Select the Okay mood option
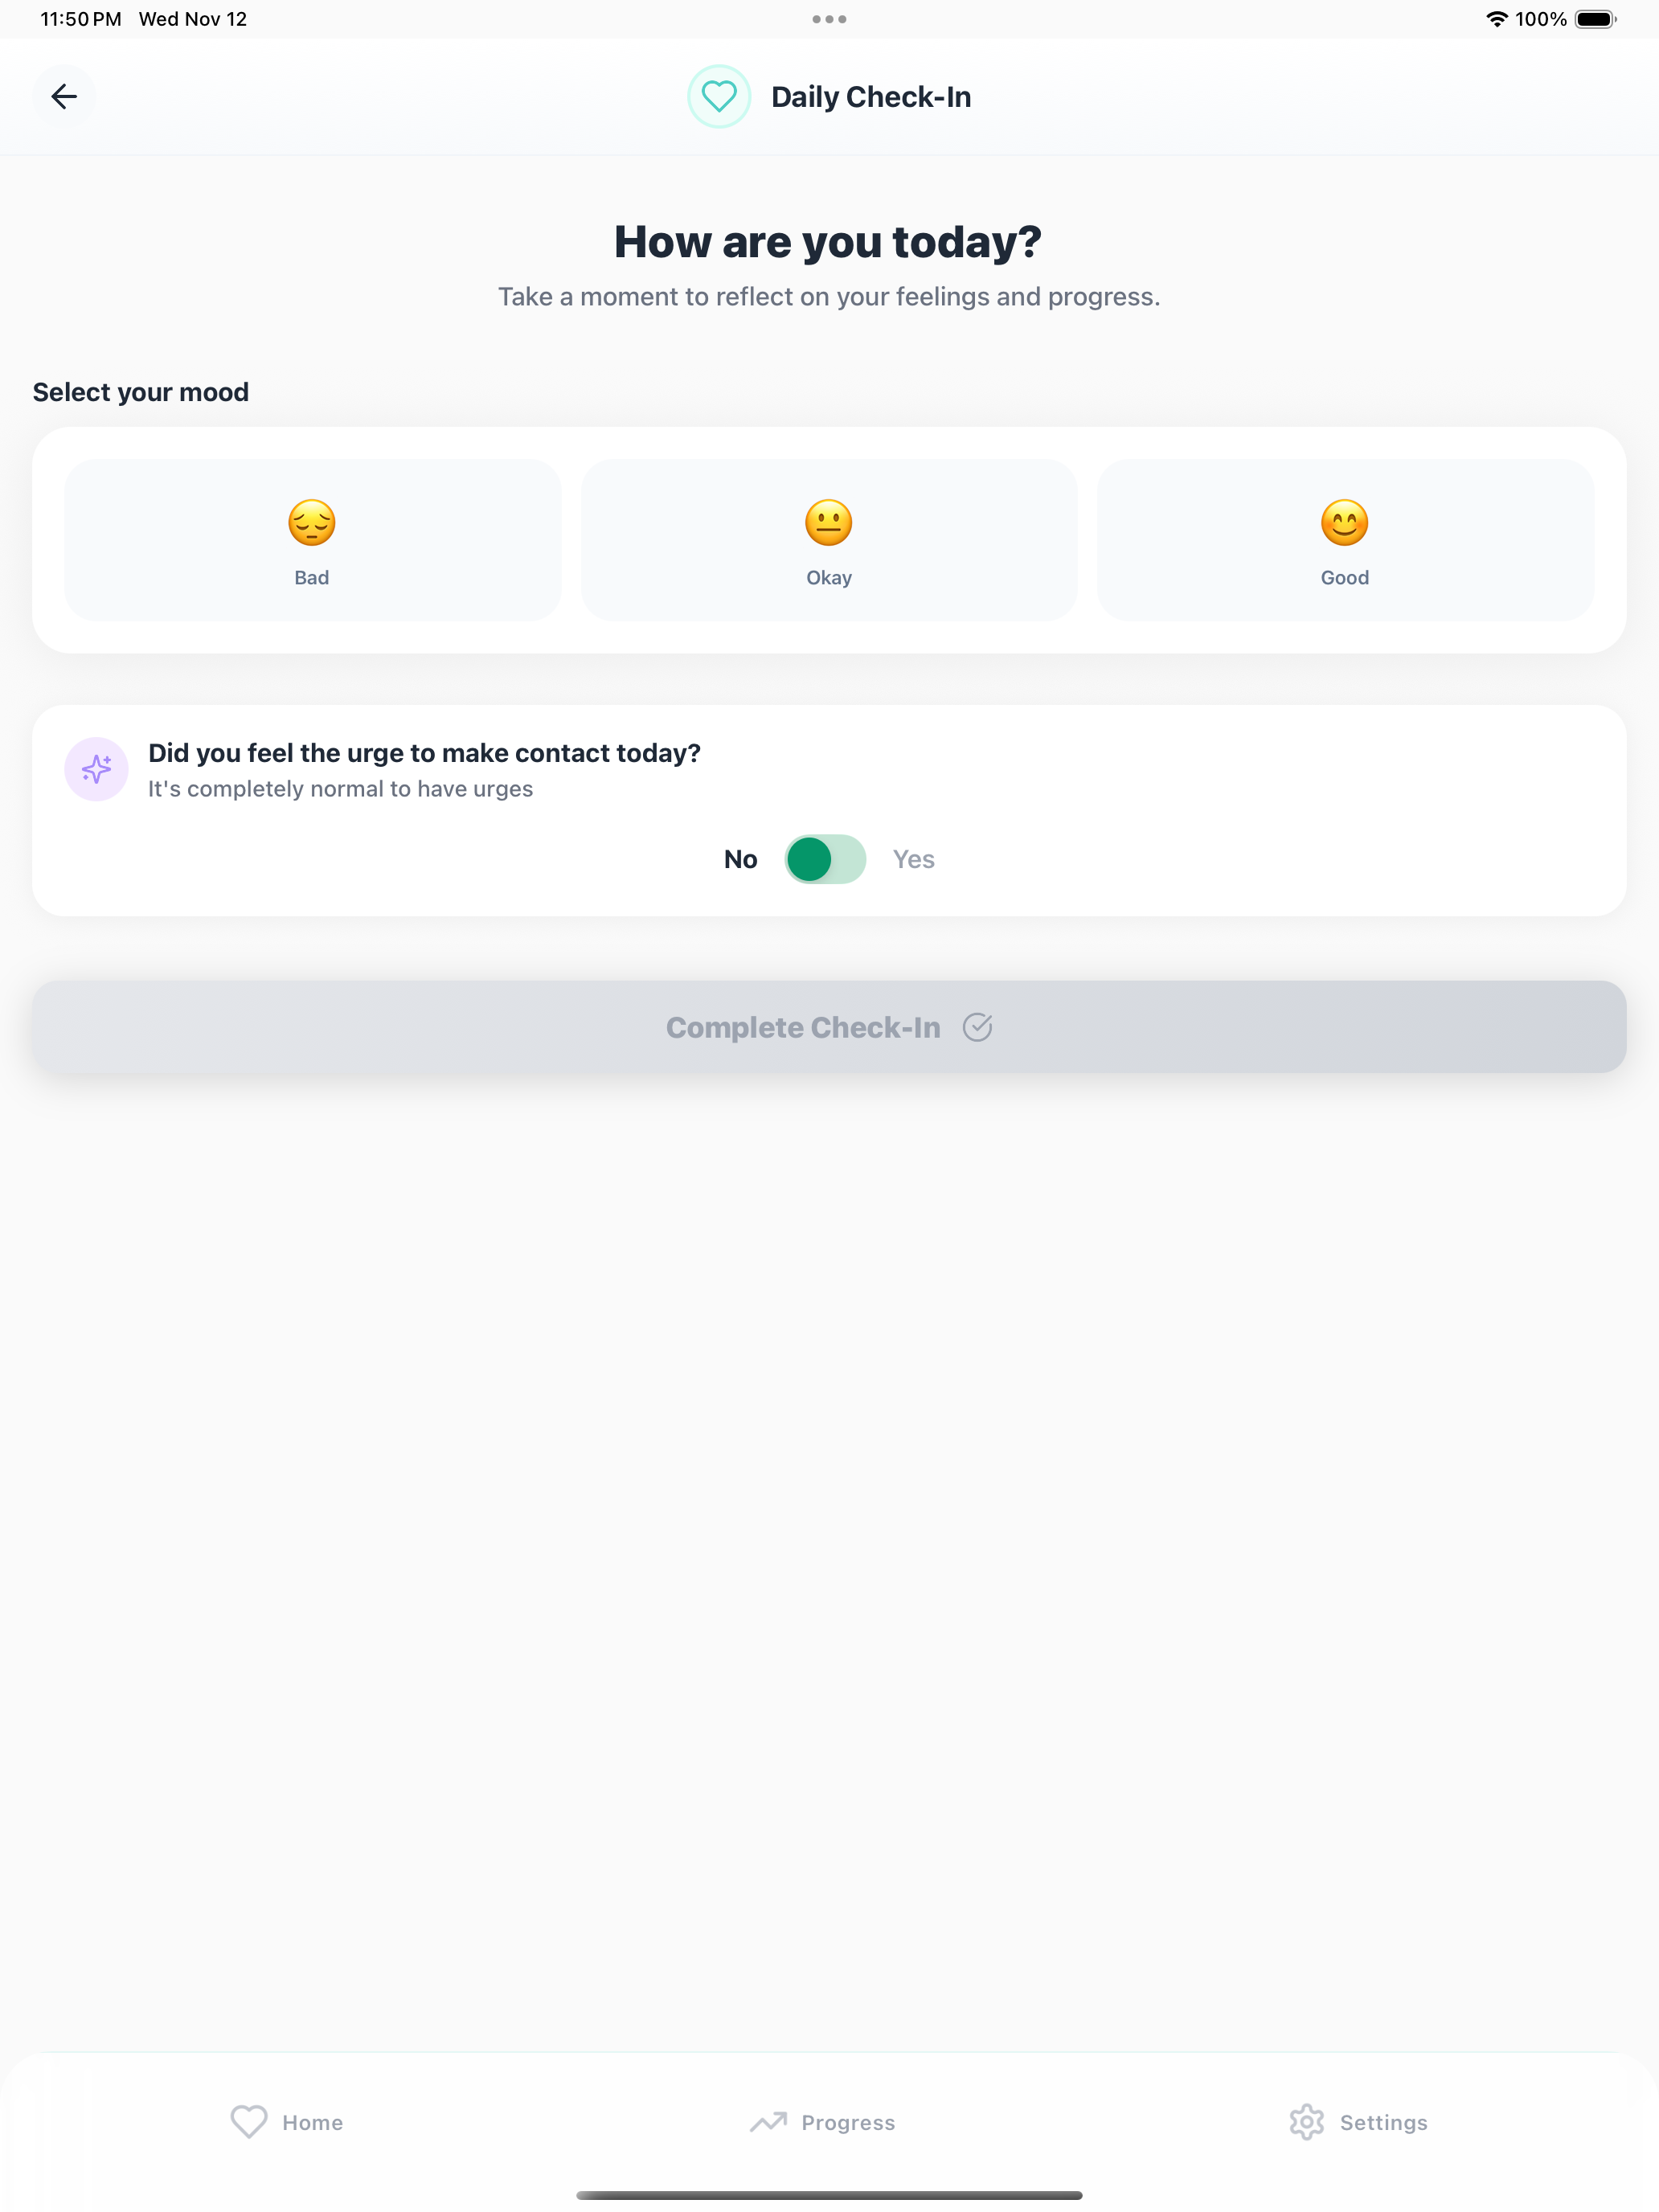This screenshot has height=2212, width=1659. tap(828, 540)
